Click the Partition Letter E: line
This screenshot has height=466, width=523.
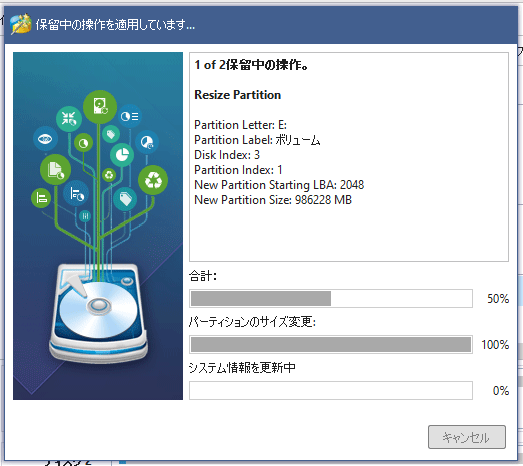240,125
